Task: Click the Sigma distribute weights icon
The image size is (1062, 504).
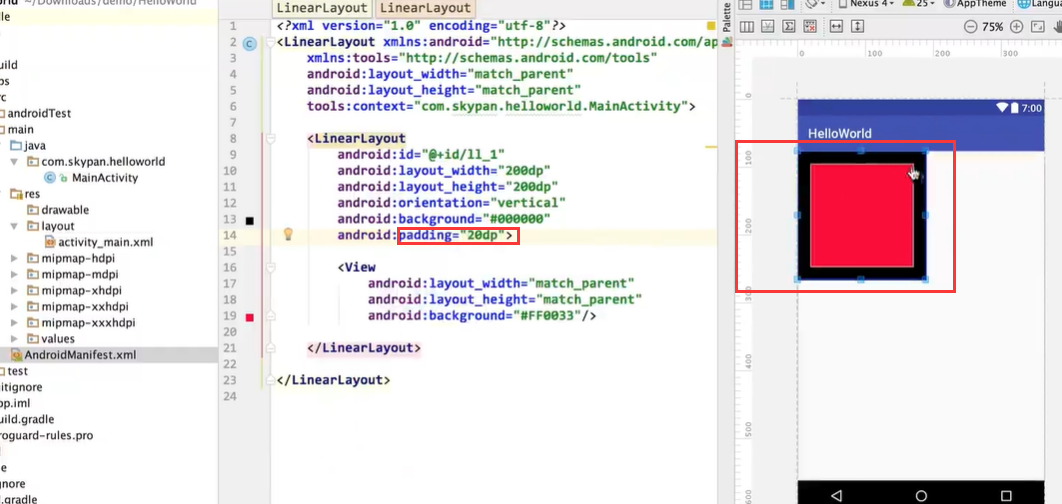Action: pyautogui.click(x=788, y=26)
